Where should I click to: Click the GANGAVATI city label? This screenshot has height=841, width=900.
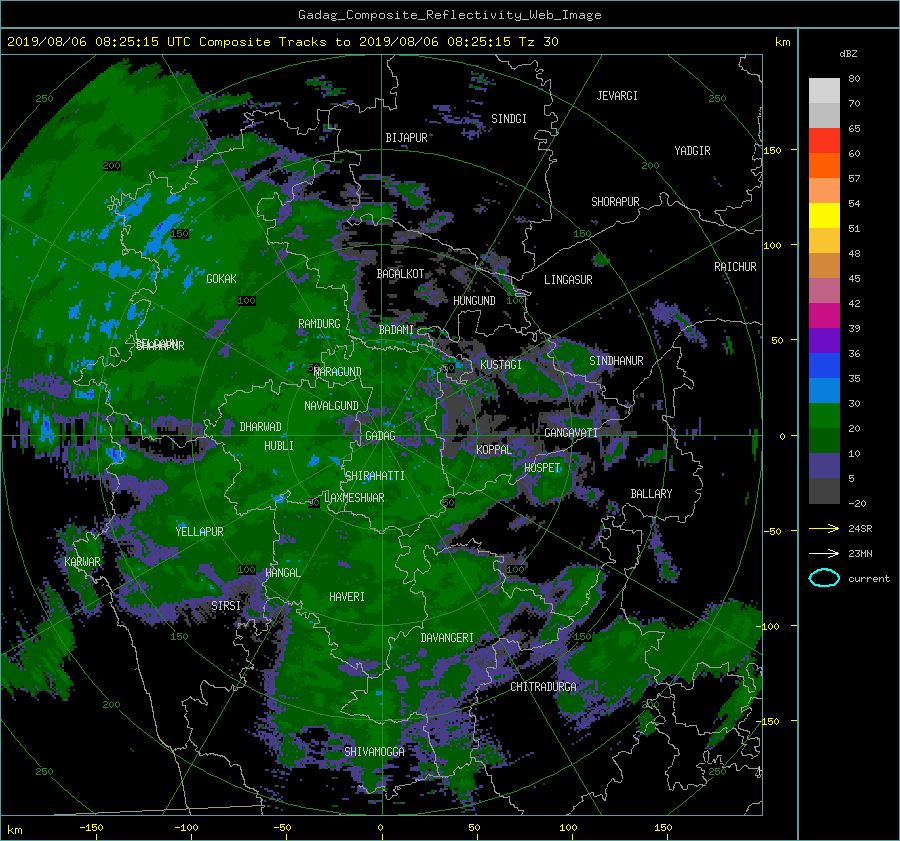click(571, 433)
